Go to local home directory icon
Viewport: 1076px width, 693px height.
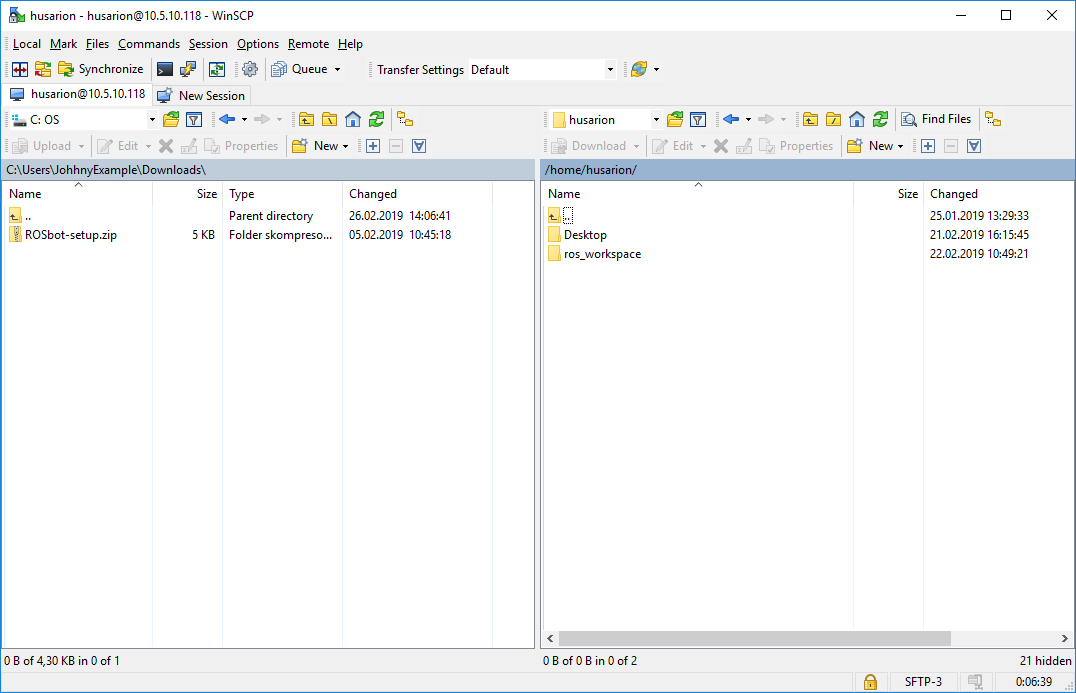tap(353, 119)
